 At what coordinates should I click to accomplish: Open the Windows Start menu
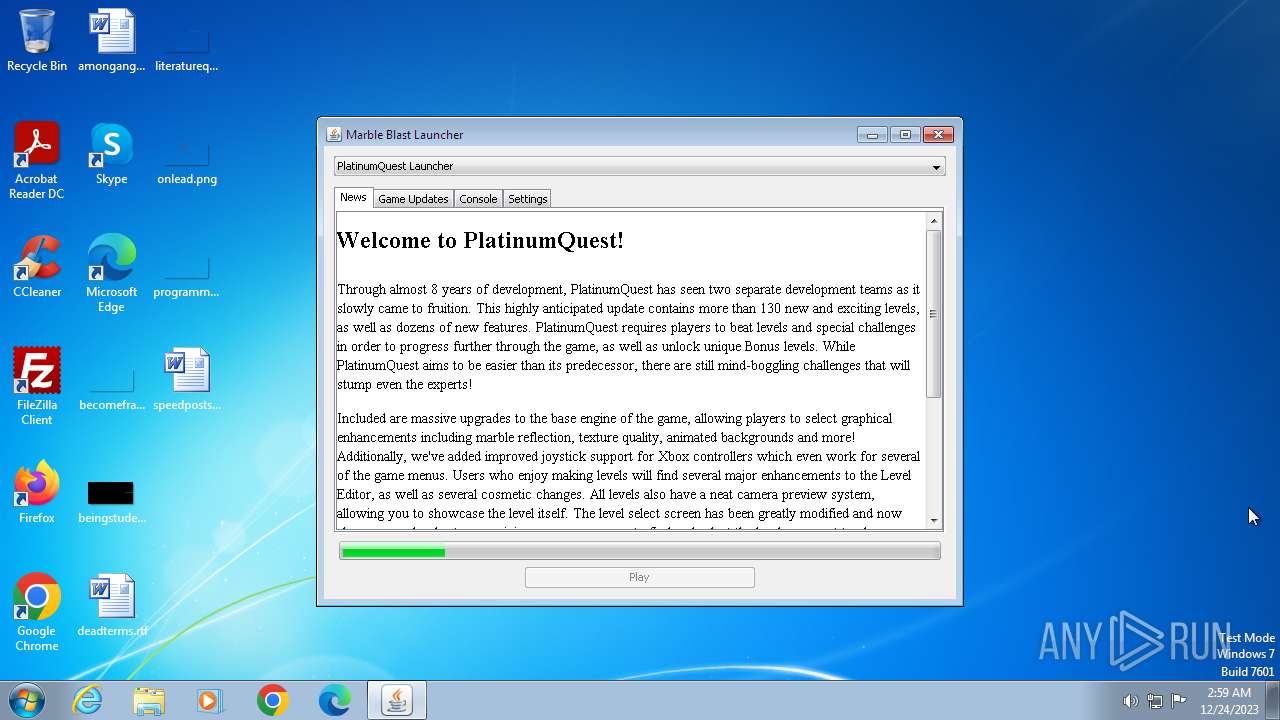(27, 700)
